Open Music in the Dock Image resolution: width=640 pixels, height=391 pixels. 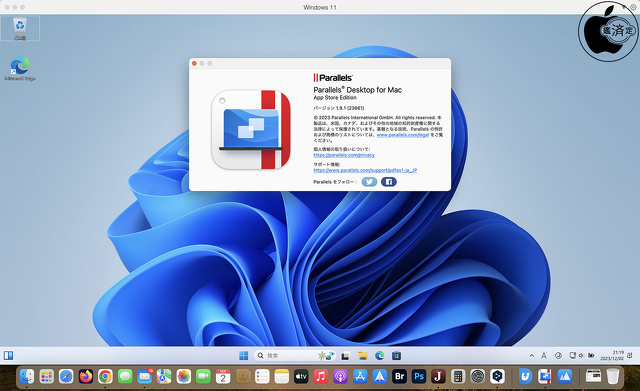pos(321,376)
